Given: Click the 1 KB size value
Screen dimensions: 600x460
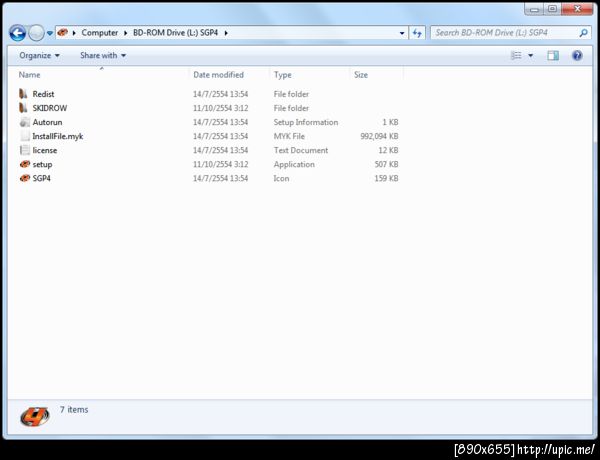Looking at the screenshot, I should (390, 122).
